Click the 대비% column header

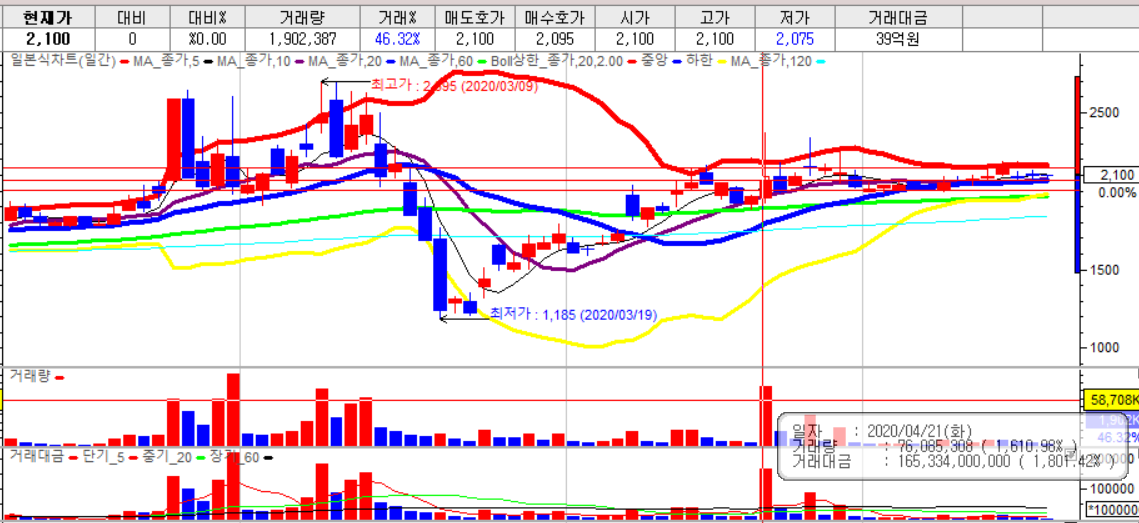click(206, 17)
